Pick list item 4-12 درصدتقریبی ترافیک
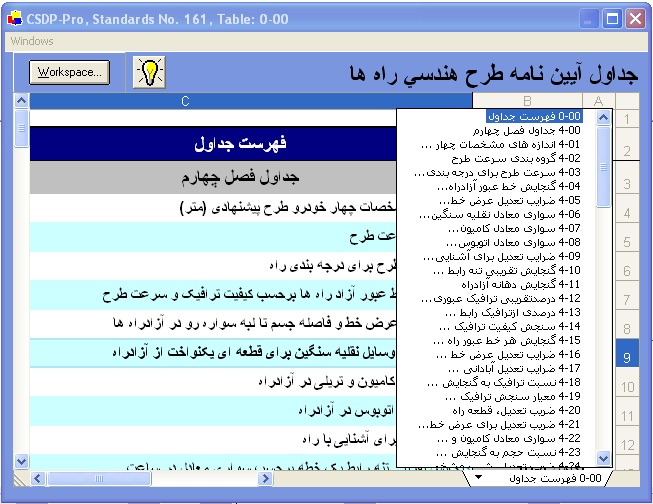653x504 pixels. 501,298
